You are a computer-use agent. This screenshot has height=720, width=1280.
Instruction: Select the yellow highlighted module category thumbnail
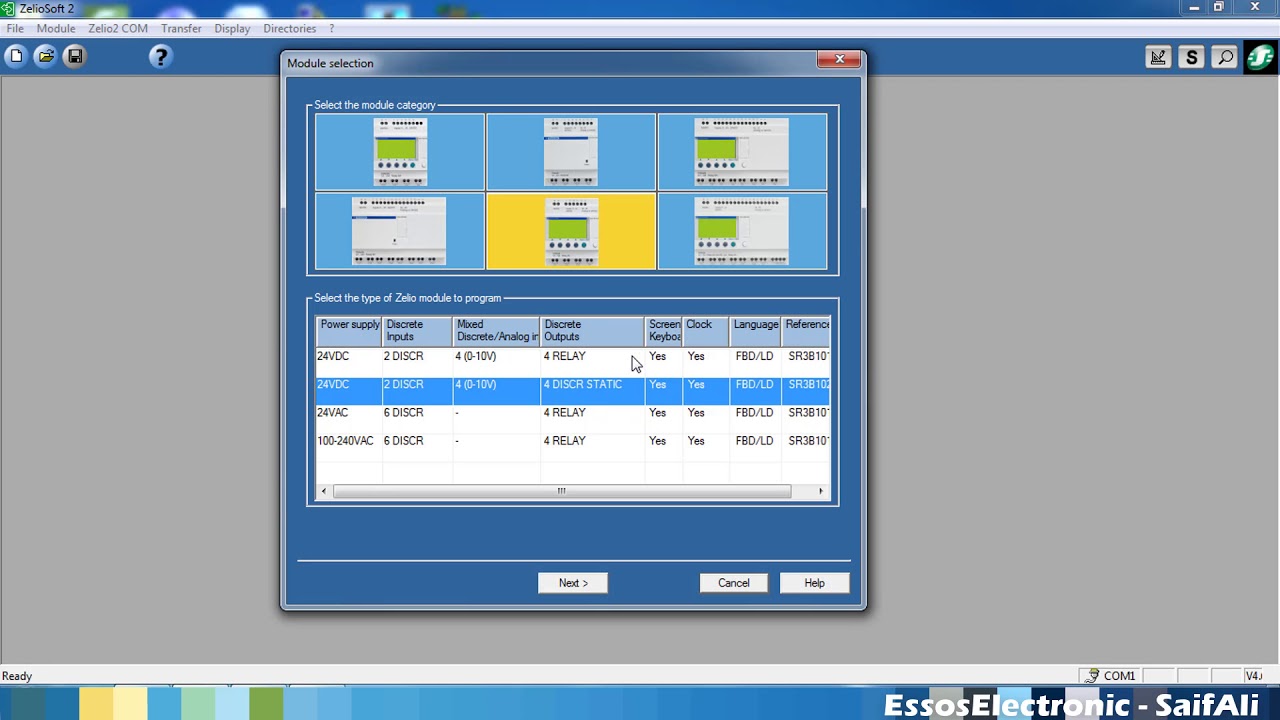(571, 231)
